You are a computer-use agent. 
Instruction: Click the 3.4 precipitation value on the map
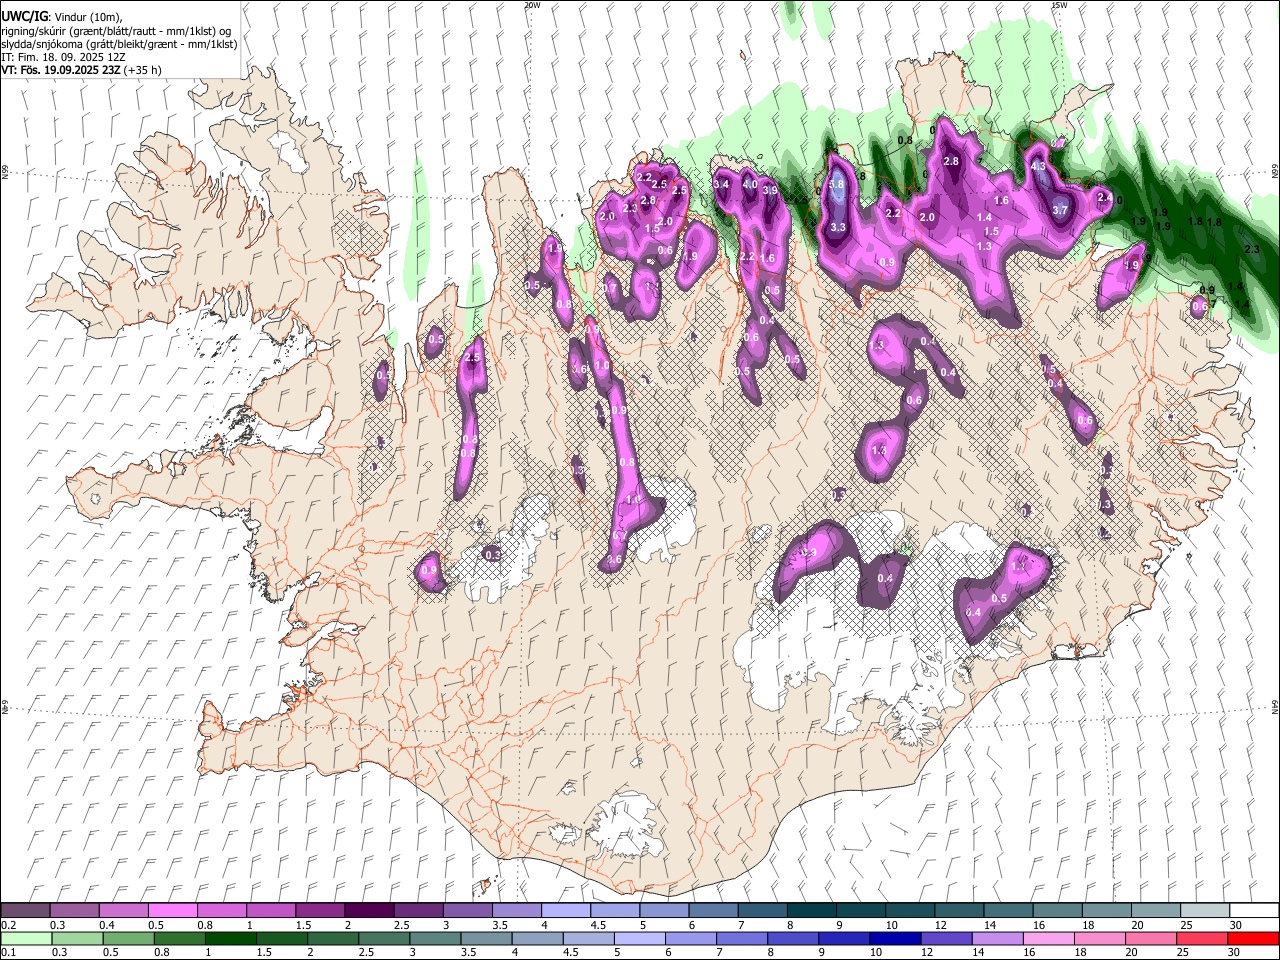(x=721, y=184)
